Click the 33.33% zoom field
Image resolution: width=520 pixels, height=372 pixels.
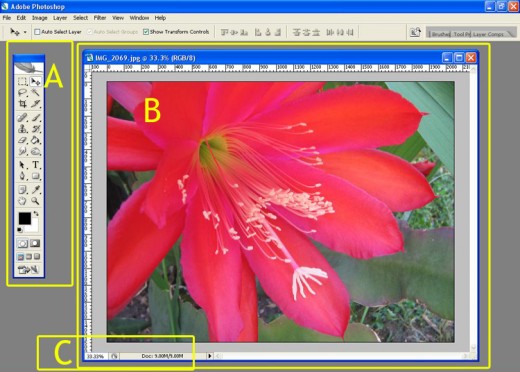tap(96, 356)
